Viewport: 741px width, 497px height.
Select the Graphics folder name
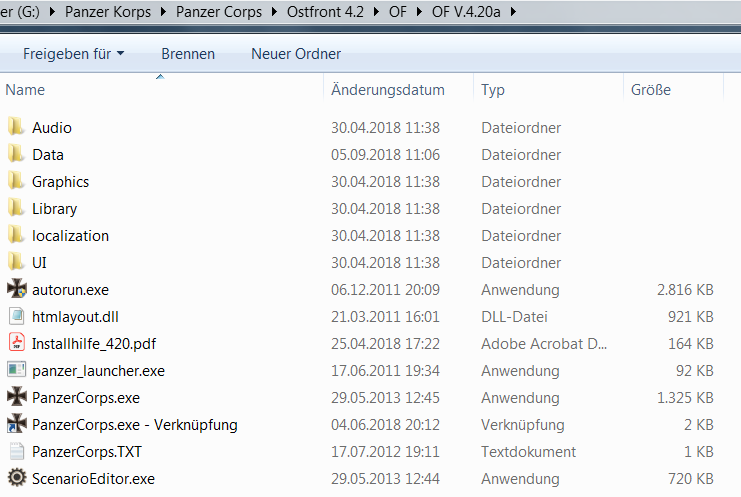coord(60,181)
